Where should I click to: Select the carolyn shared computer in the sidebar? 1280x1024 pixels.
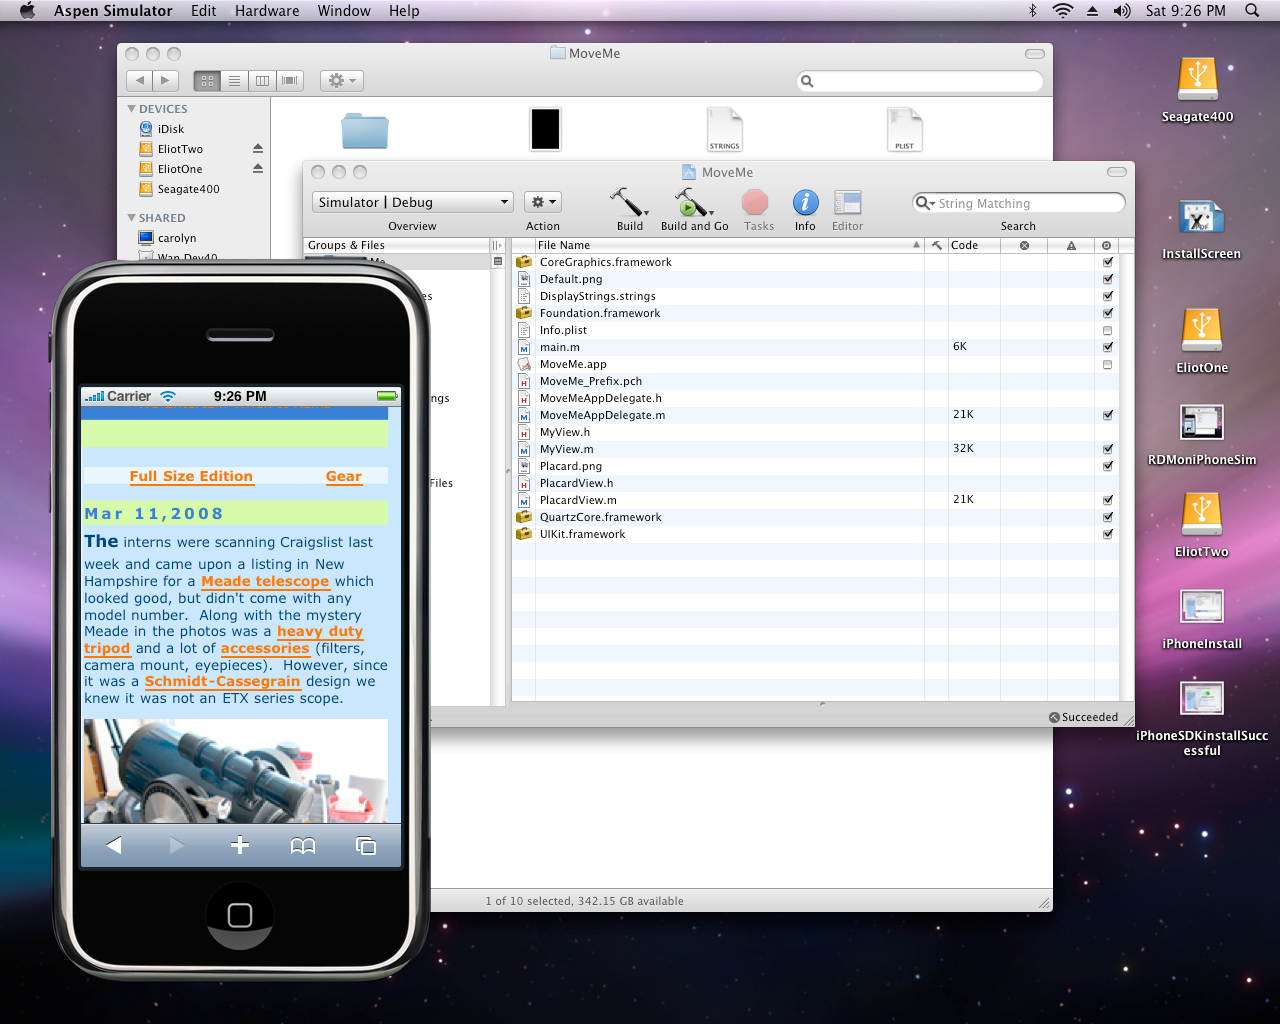177,238
